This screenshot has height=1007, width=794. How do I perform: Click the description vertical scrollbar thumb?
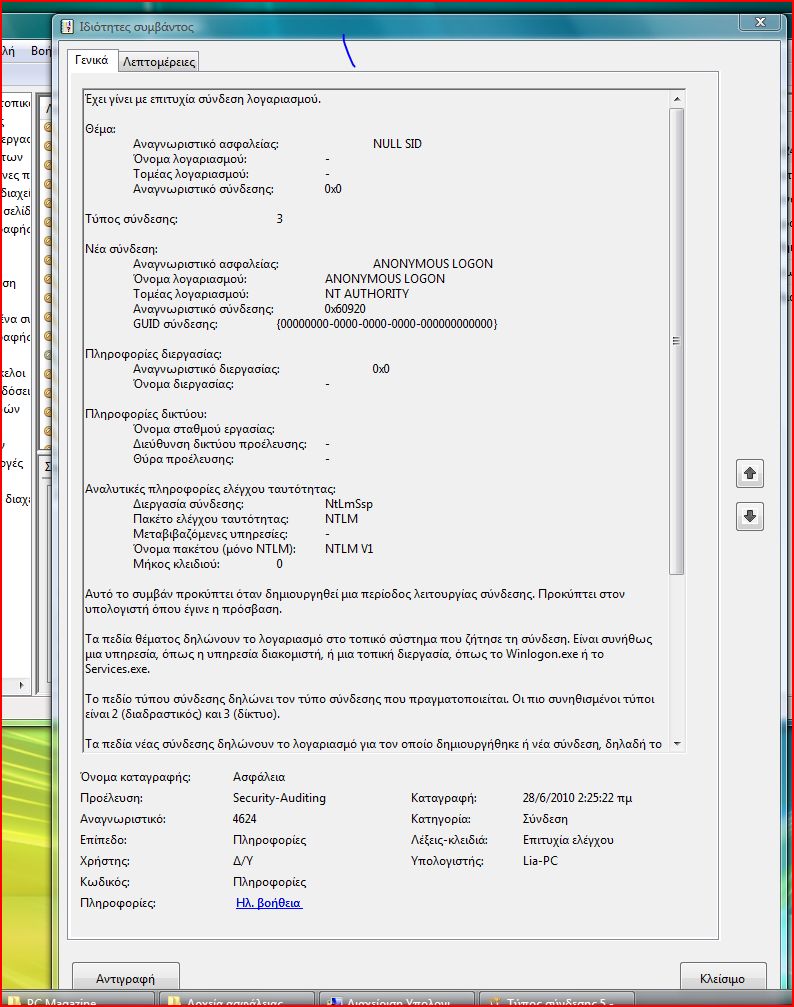[x=676, y=341]
